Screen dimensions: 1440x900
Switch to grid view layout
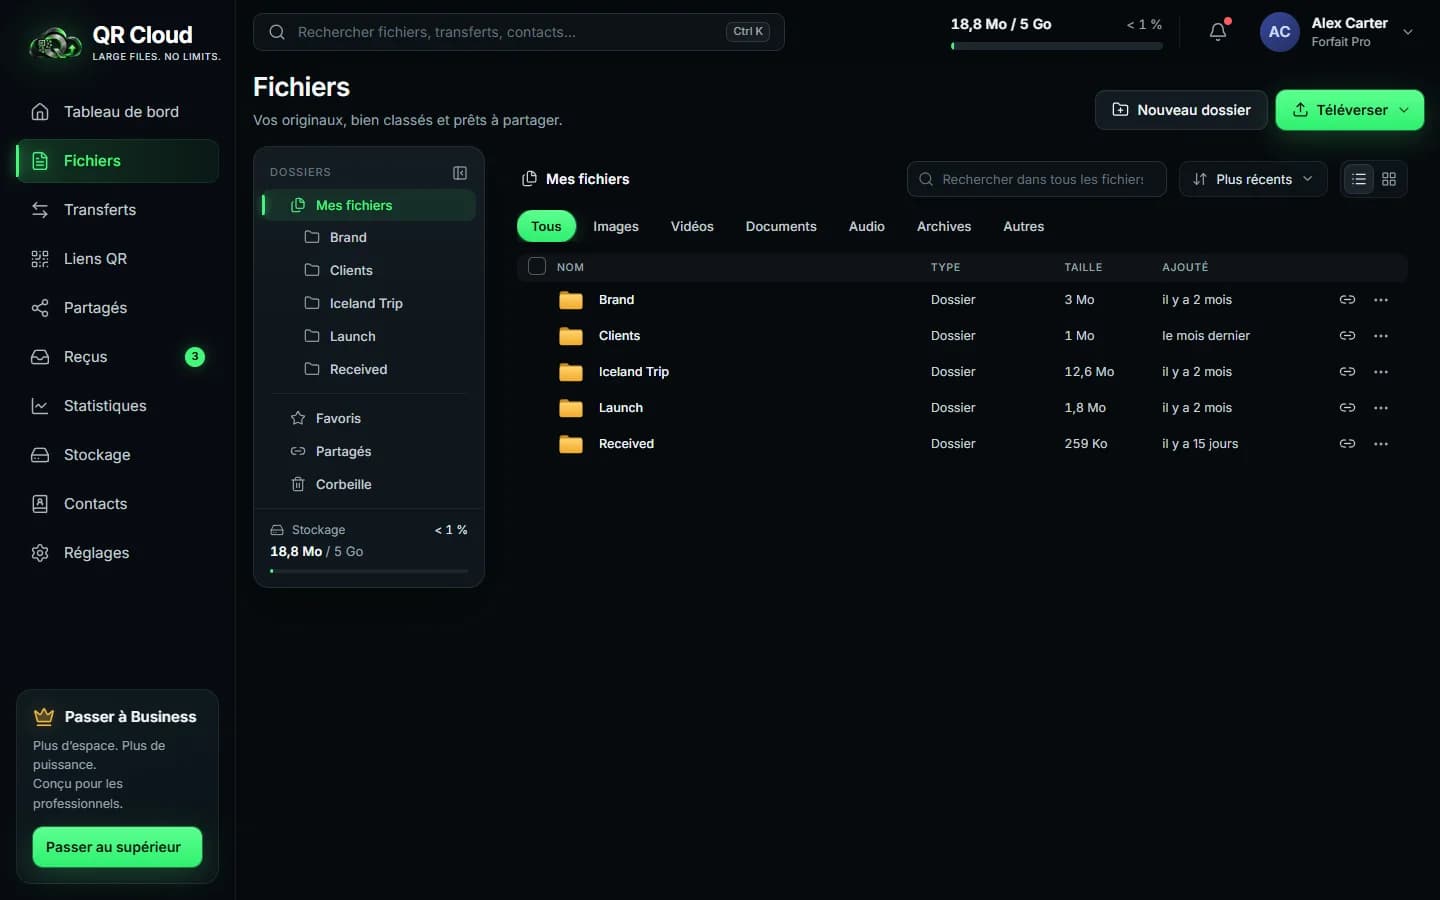pyautogui.click(x=1389, y=179)
